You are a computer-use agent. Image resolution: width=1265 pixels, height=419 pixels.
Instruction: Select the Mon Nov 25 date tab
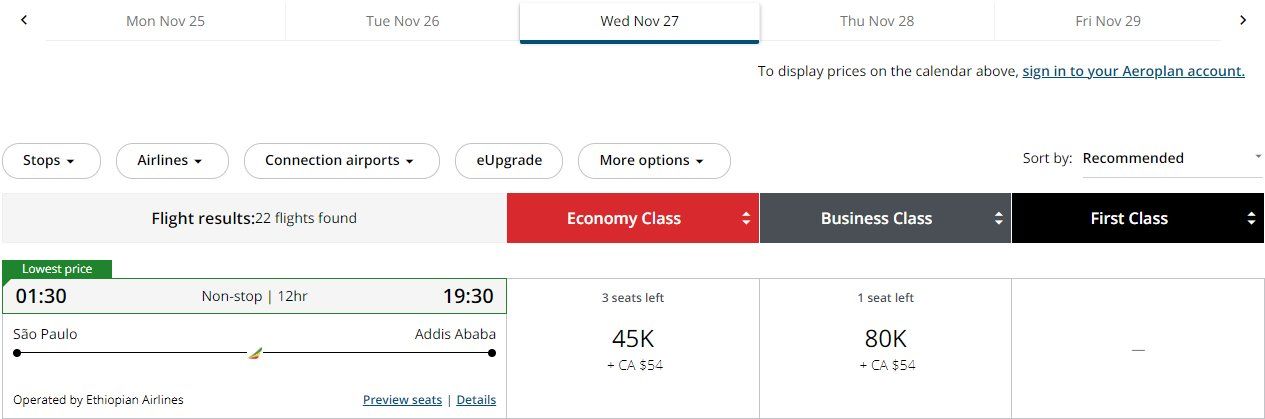tap(165, 21)
